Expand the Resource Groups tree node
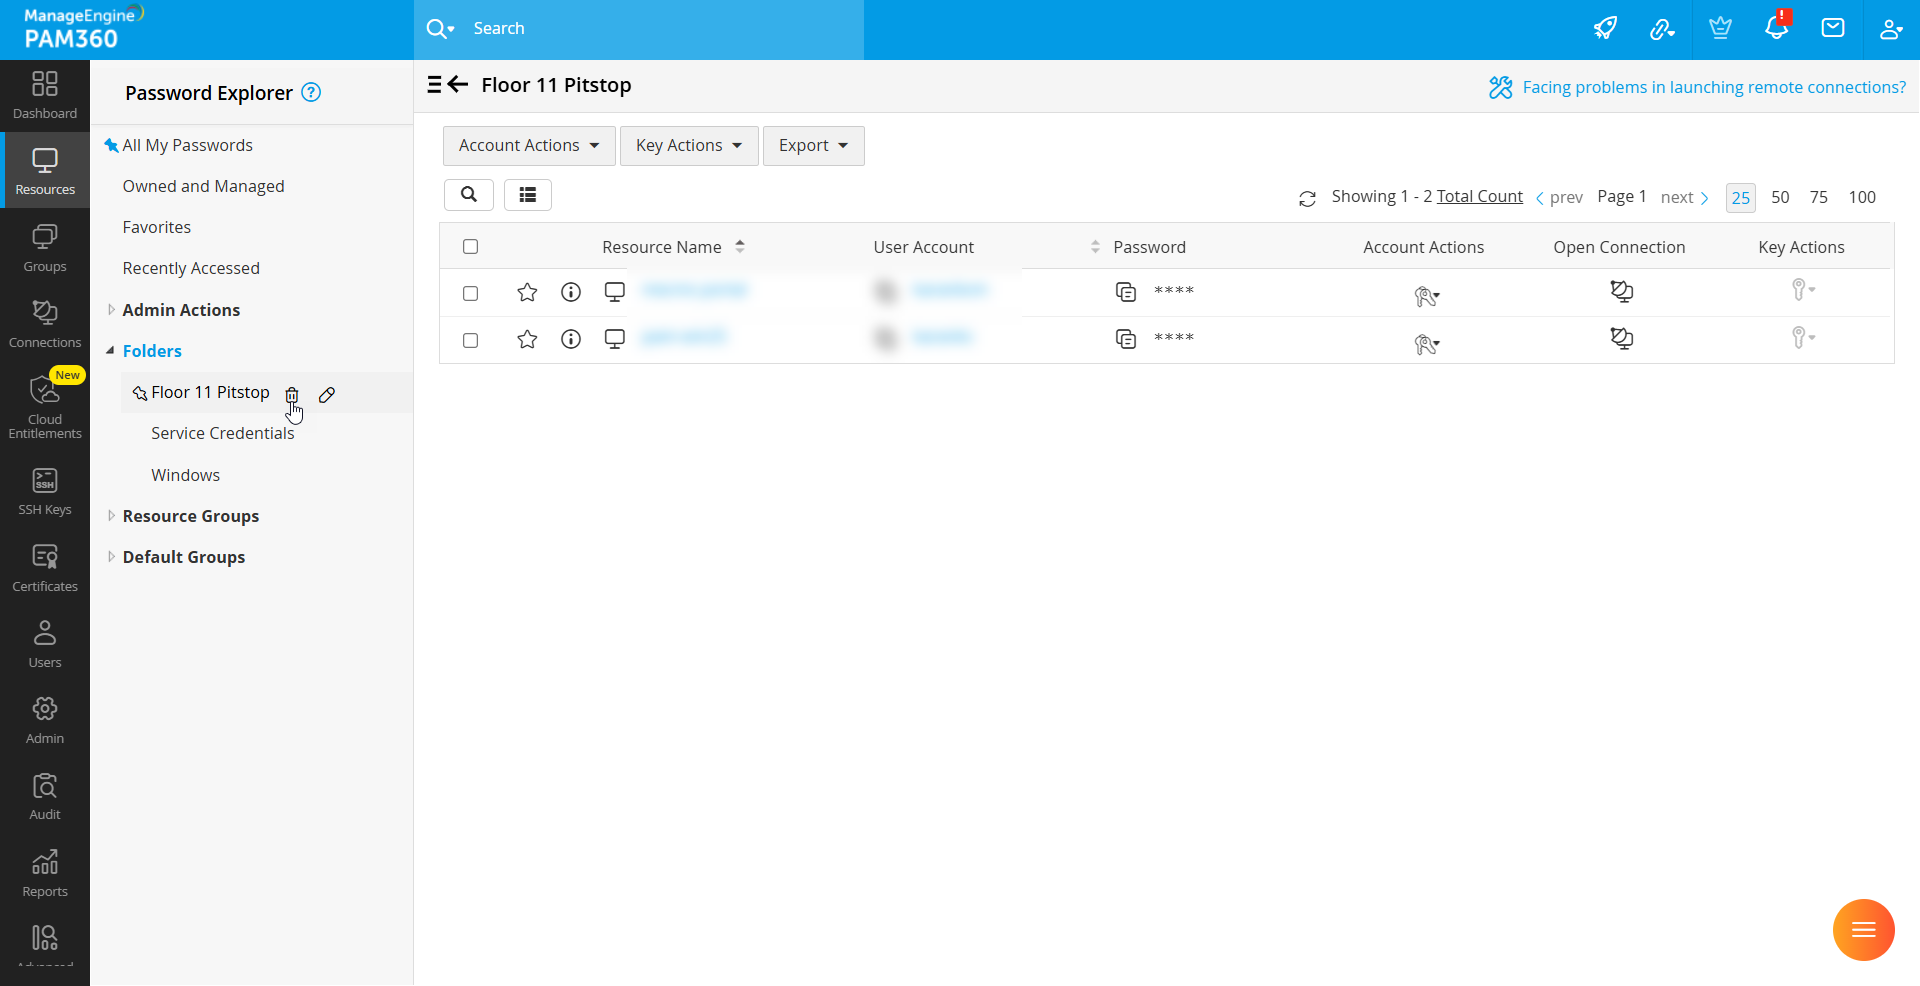 coord(111,516)
